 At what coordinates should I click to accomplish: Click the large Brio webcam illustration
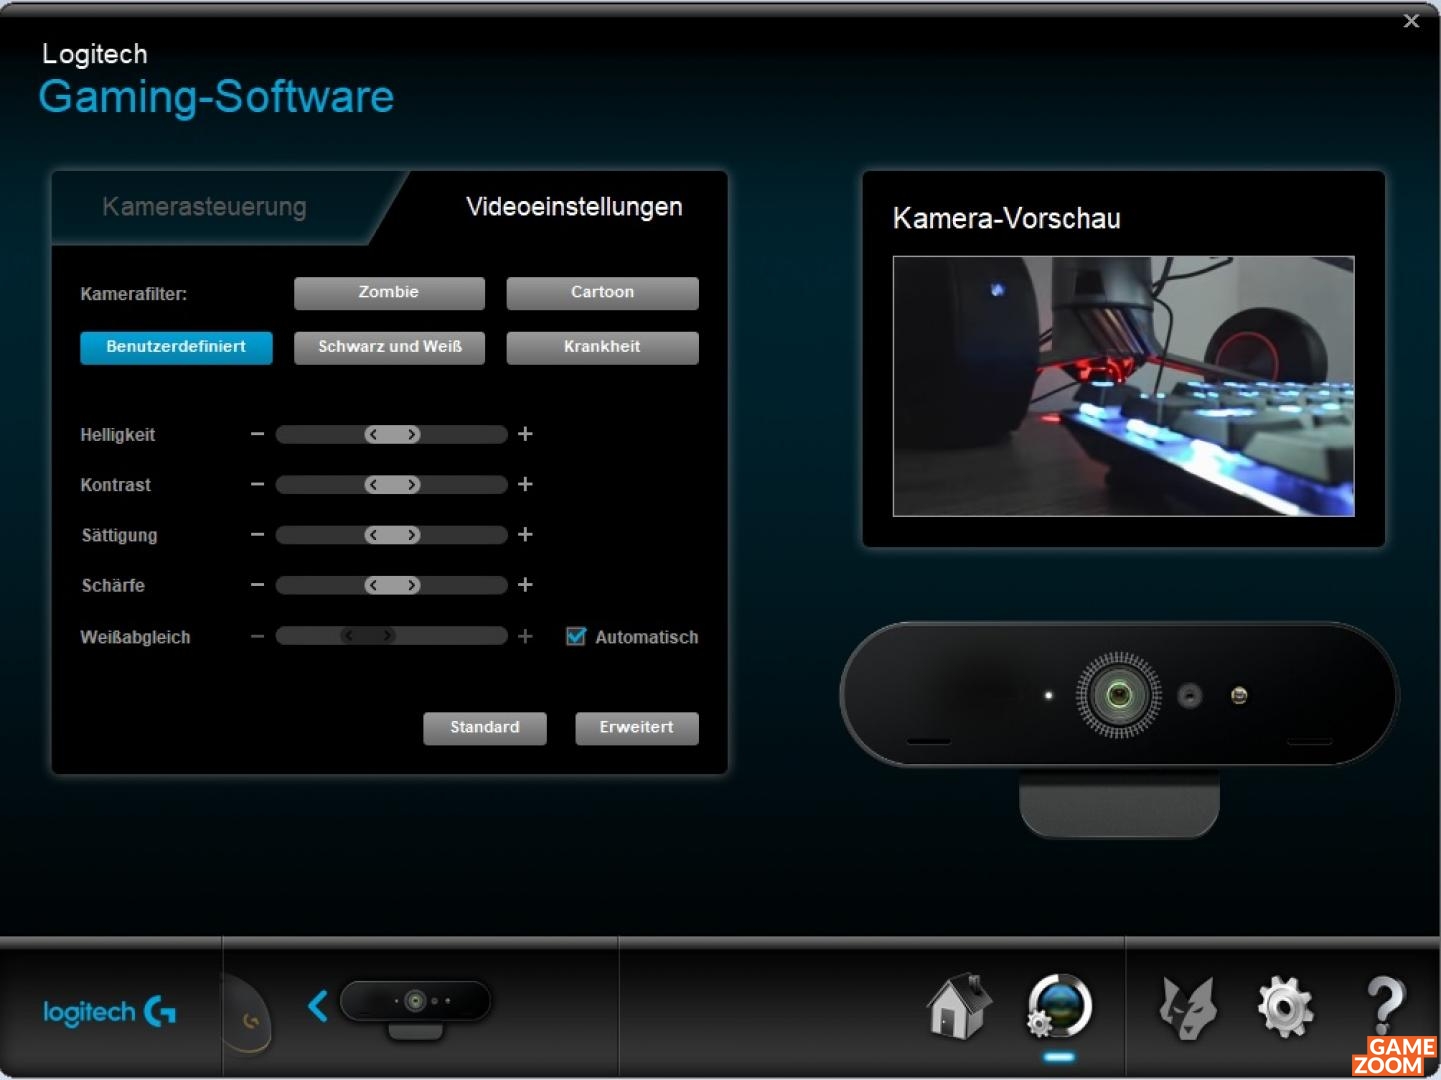(x=1119, y=728)
